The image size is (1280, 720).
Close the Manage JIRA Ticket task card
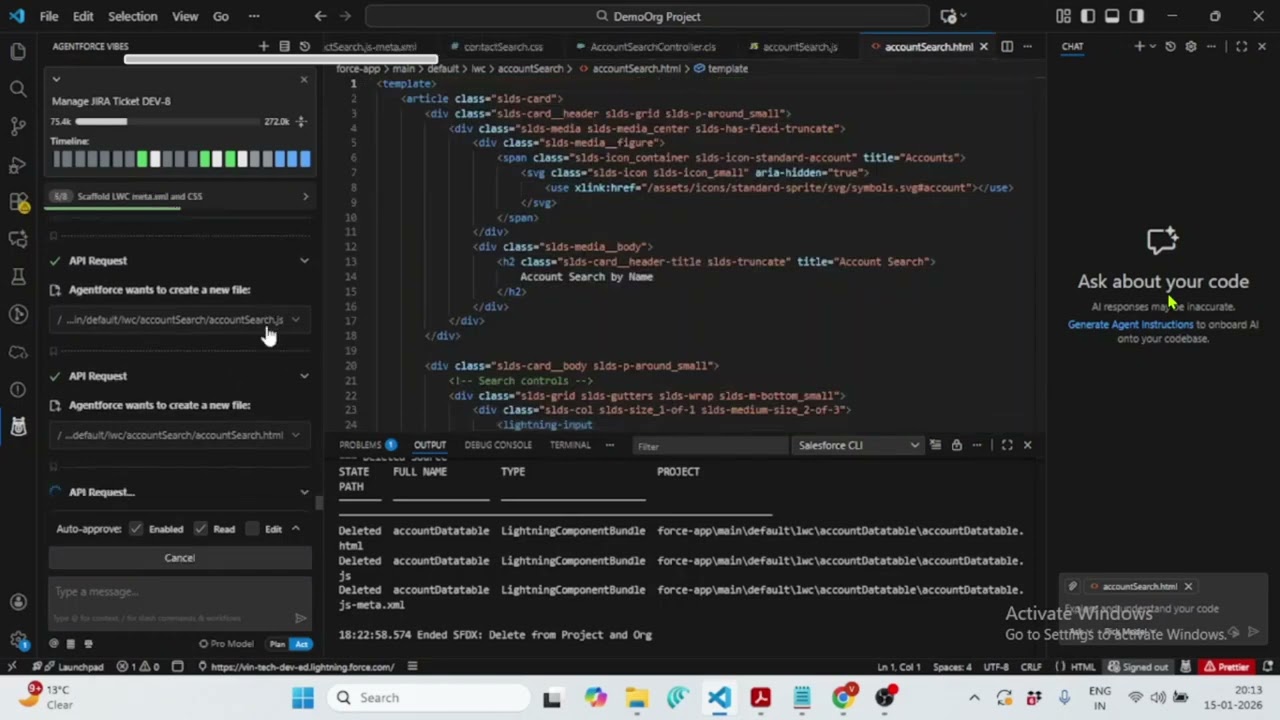pos(304,79)
